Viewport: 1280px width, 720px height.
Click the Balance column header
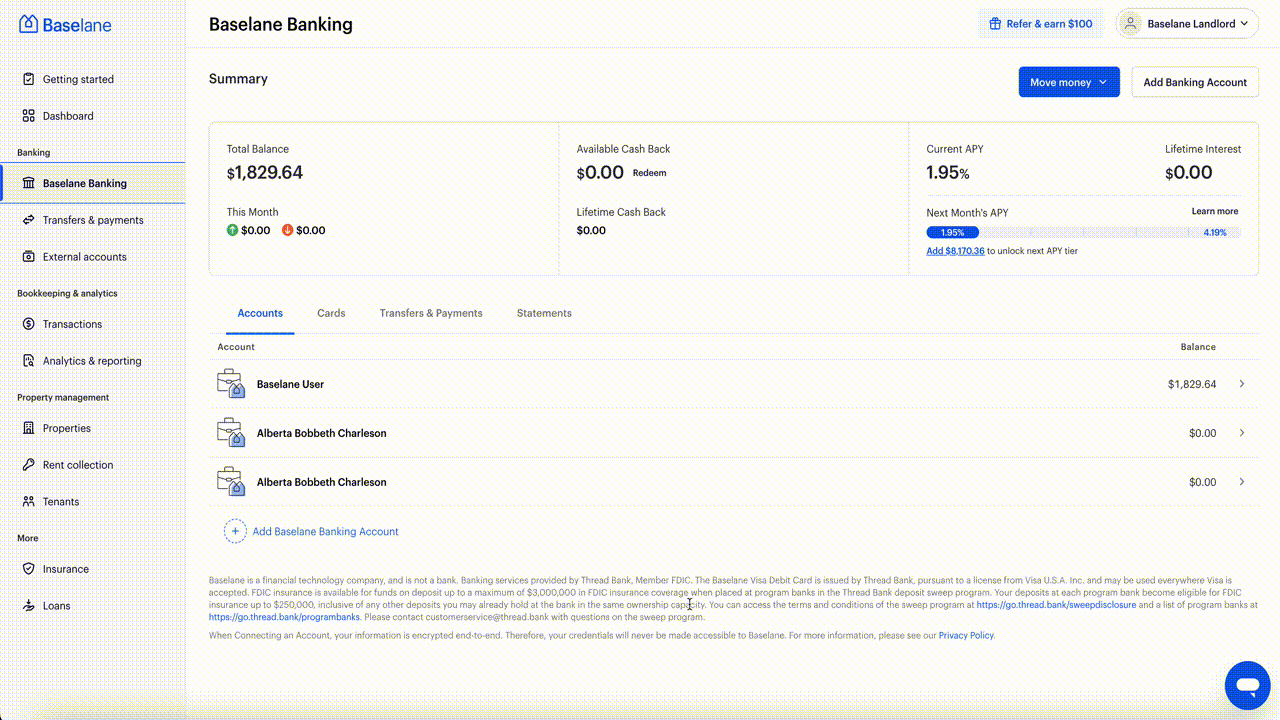point(1198,347)
